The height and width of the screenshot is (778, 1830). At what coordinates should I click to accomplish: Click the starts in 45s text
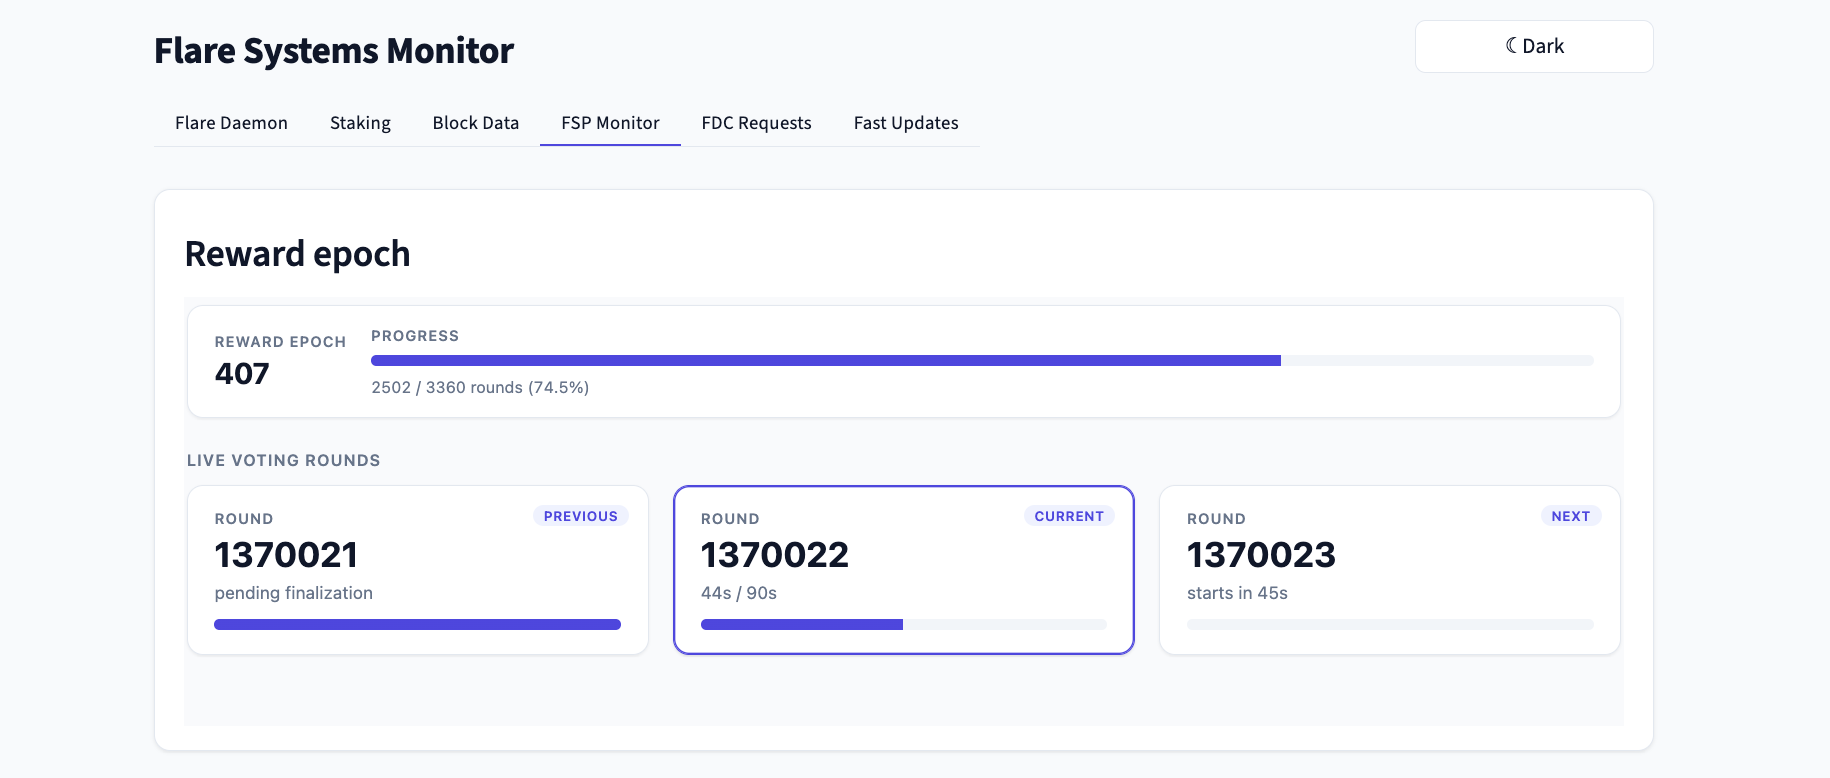(x=1237, y=593)
